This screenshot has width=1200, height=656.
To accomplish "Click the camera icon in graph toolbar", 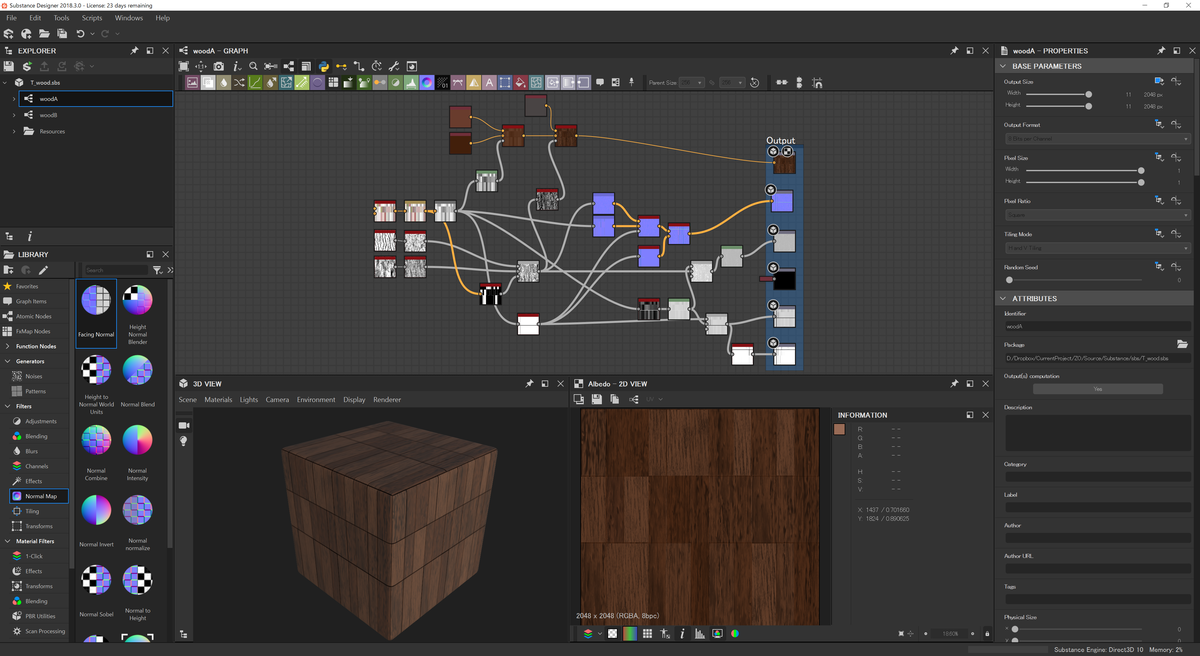I will click(x=218, y=66).
